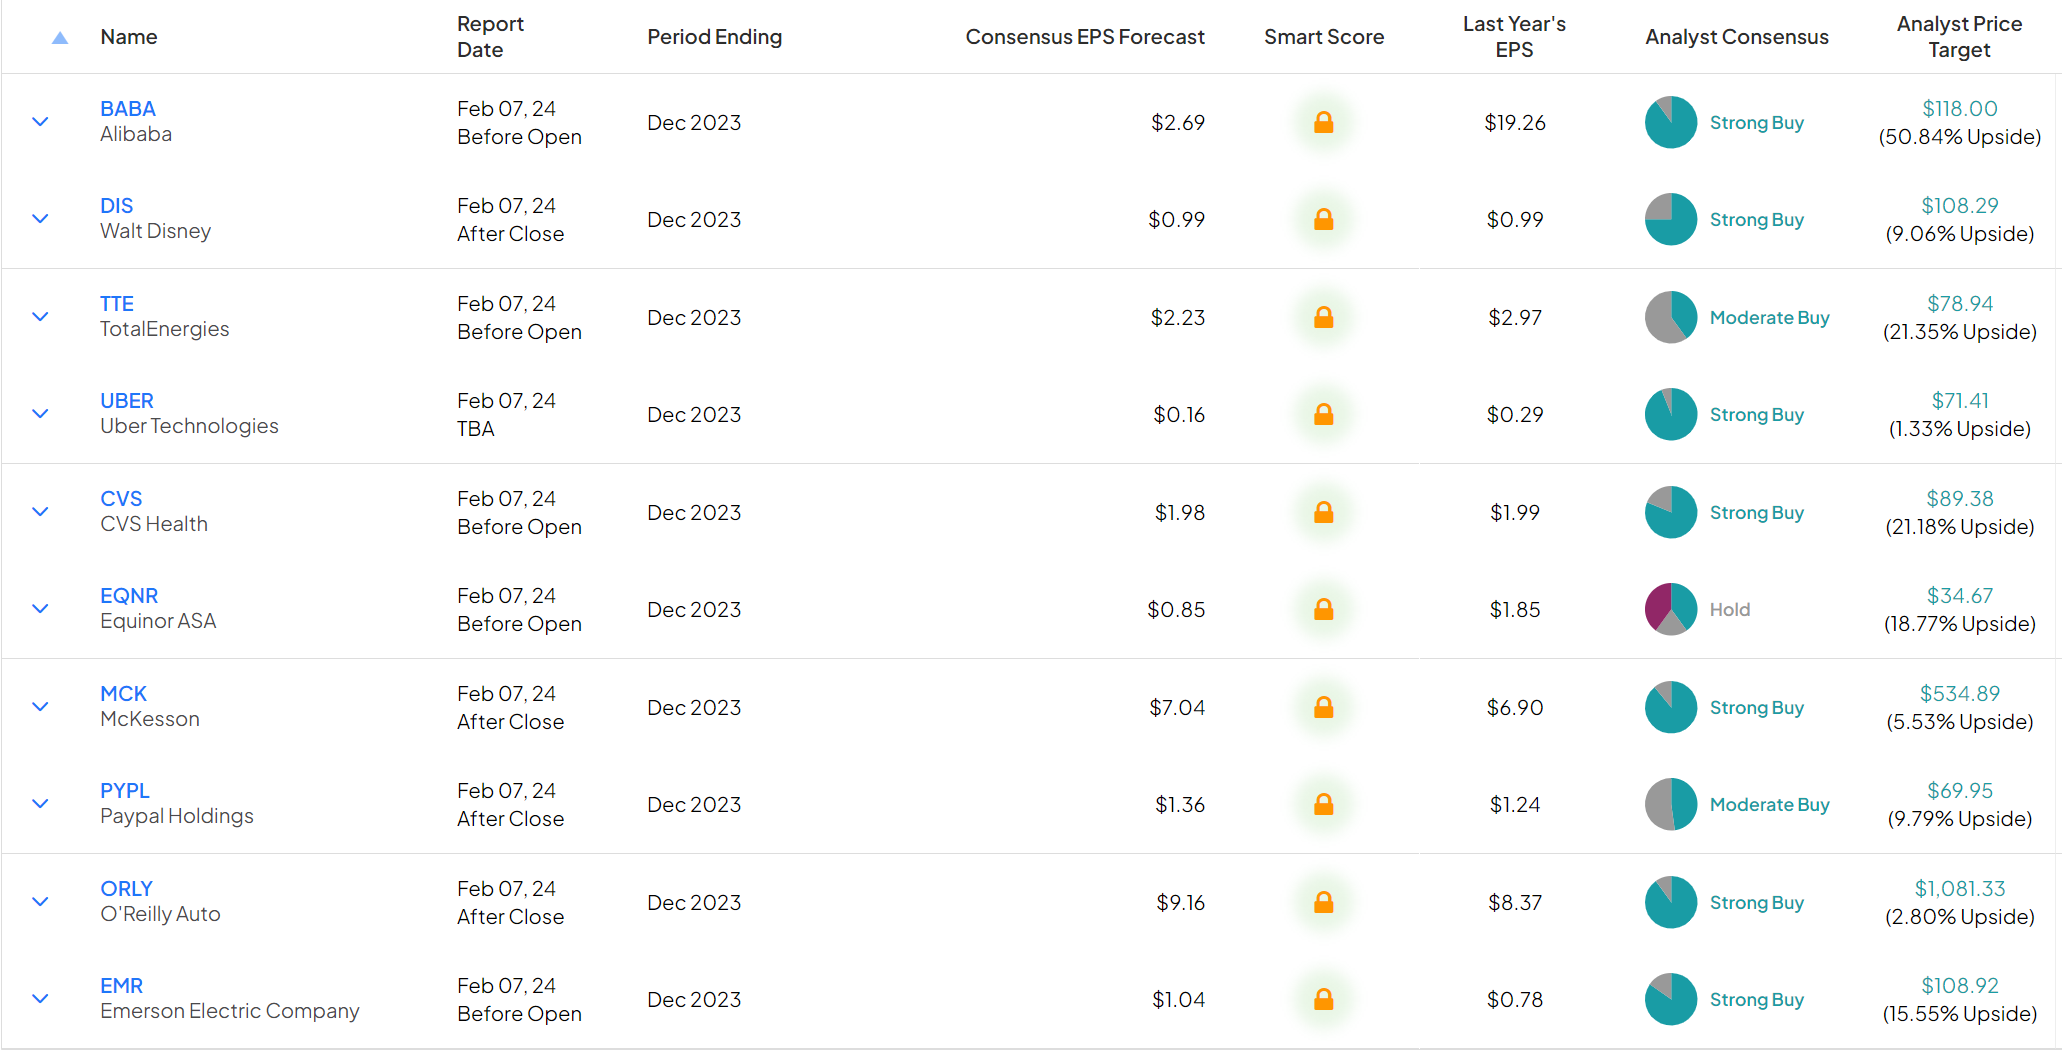Click the $534.89 price target for McKesson
Viewport: 2062px width, 1054px height.
click(1960, 693)
